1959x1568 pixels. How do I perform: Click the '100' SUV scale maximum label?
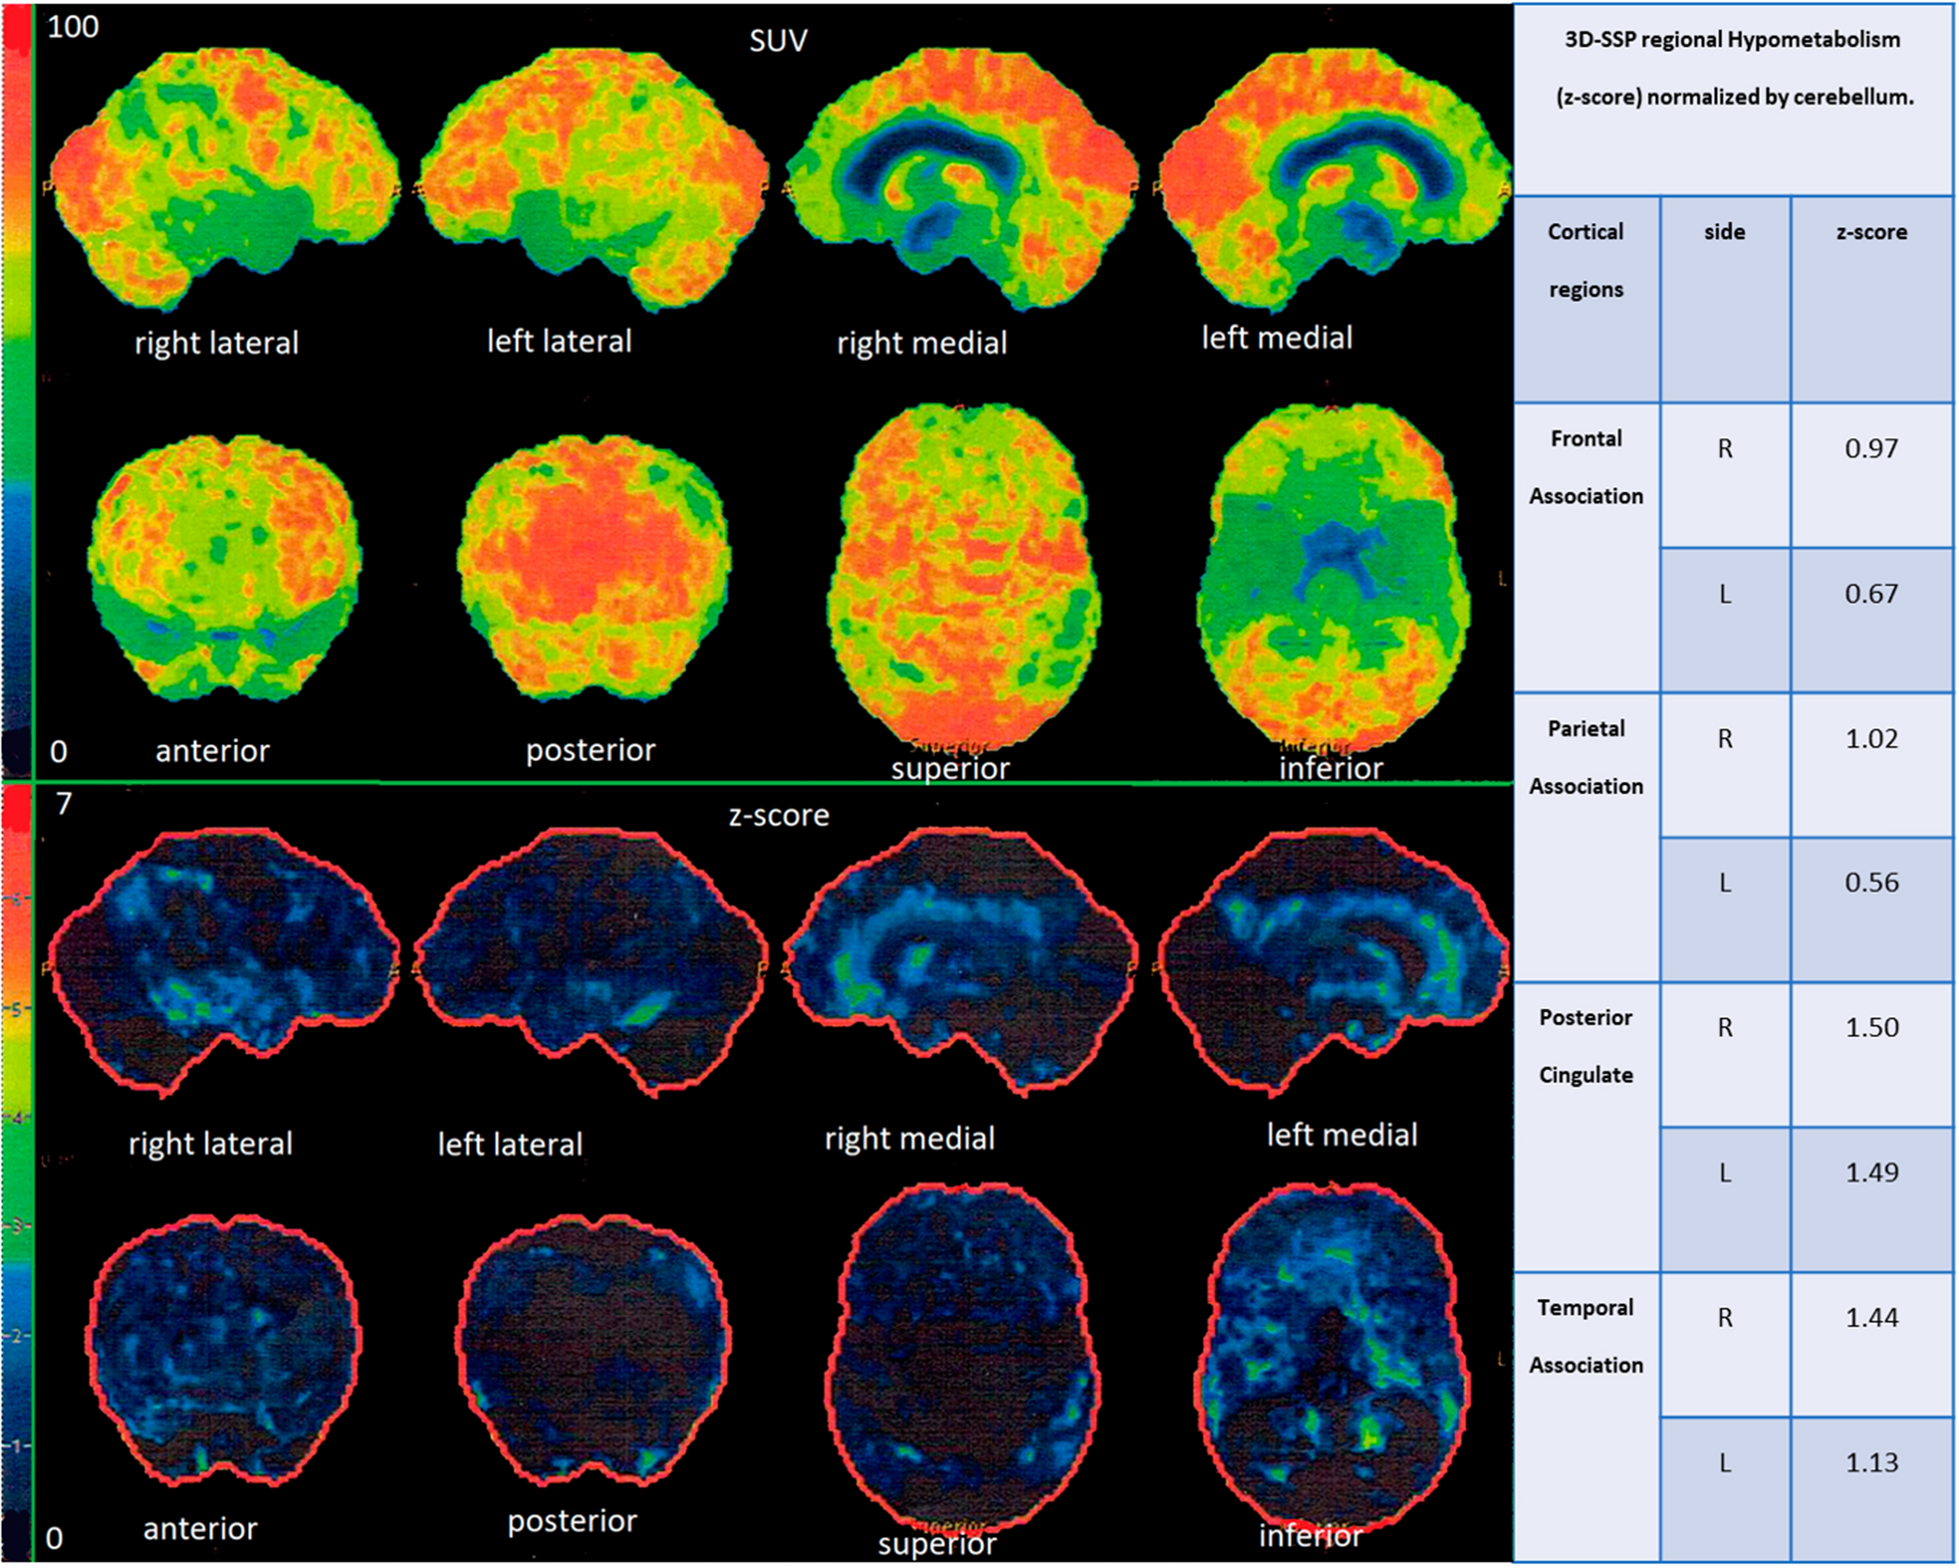pyautogui.click(x=73, y=27)
